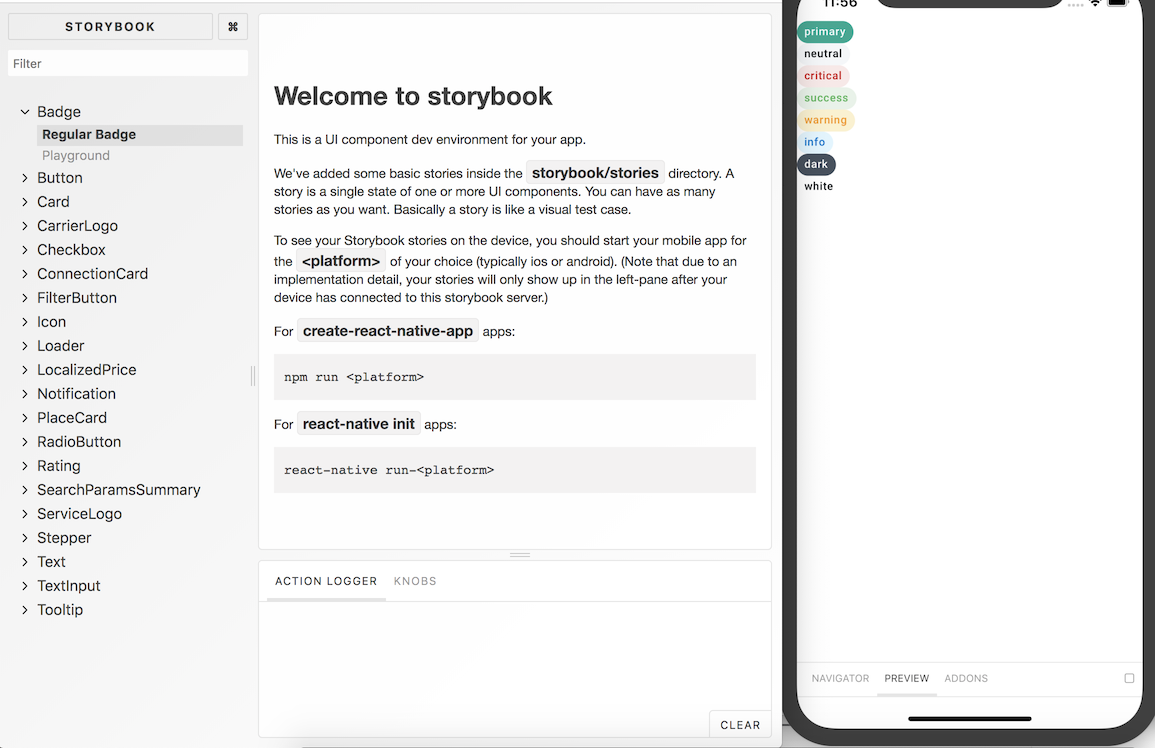Click the PlaceCard component label
The width and height of the screenshot is (1155, 748).
72,418
